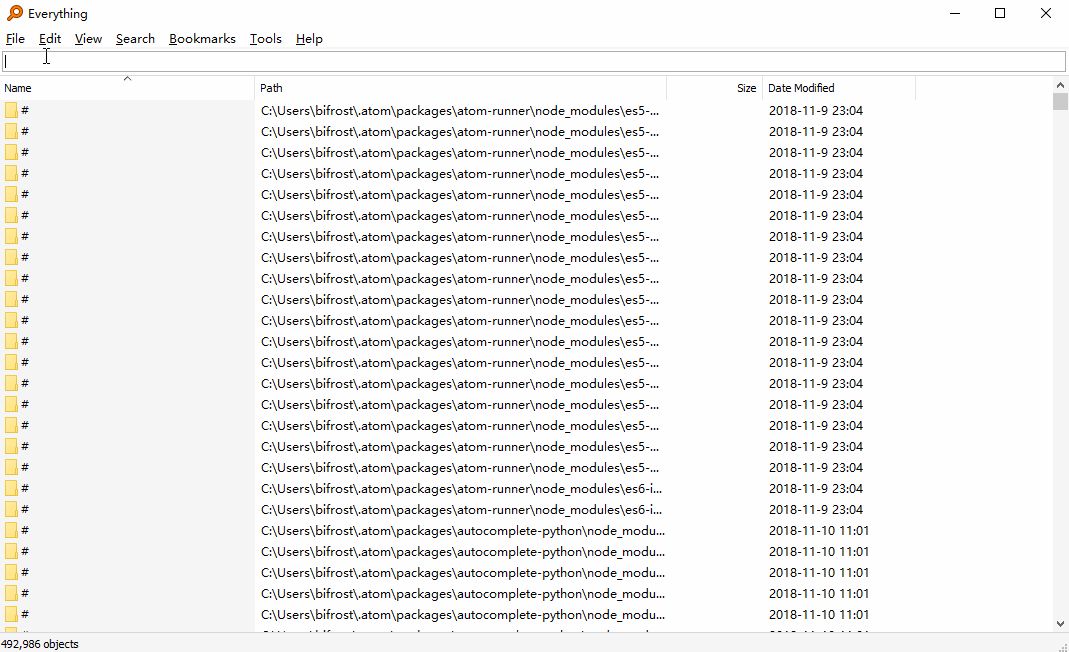Focus the search text box
The height and width of the screenshot is (652, 1069).
(534, 61)
